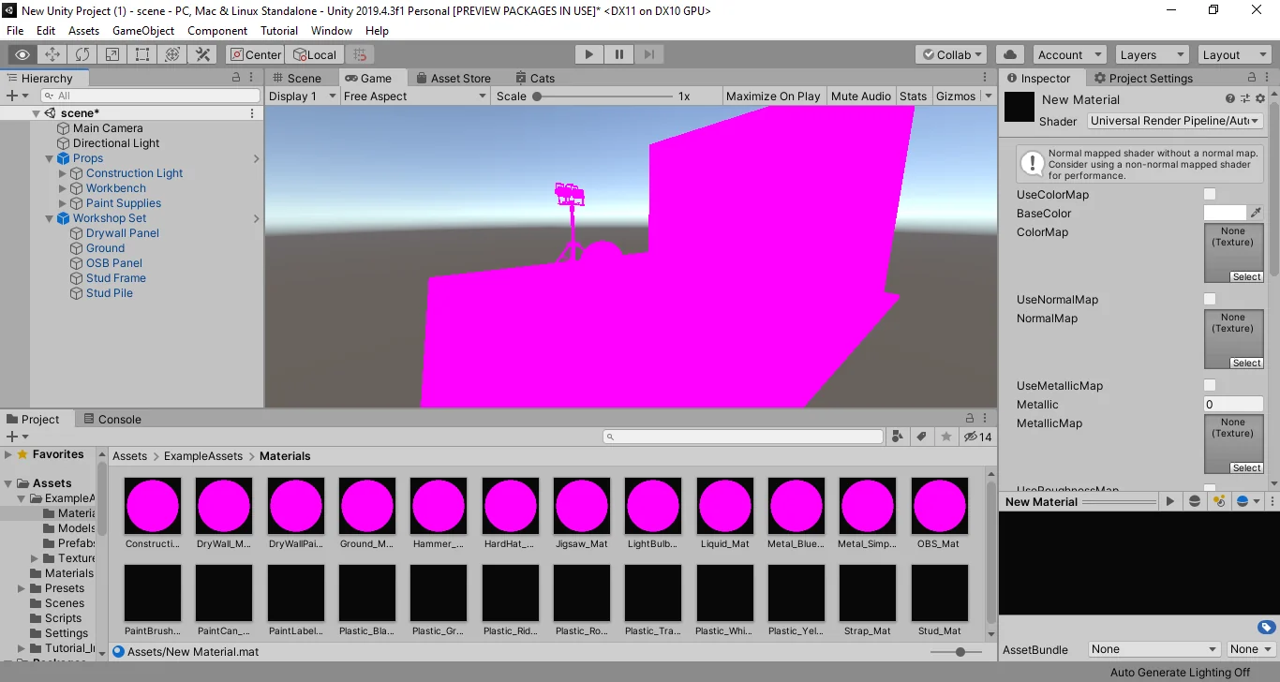
Task: Search by type in Project panel
Action: click(897, 437)
